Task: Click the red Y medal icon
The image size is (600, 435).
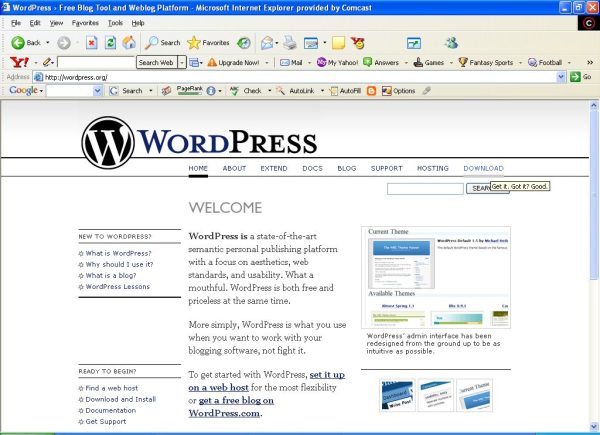Action: coord(358,43)
